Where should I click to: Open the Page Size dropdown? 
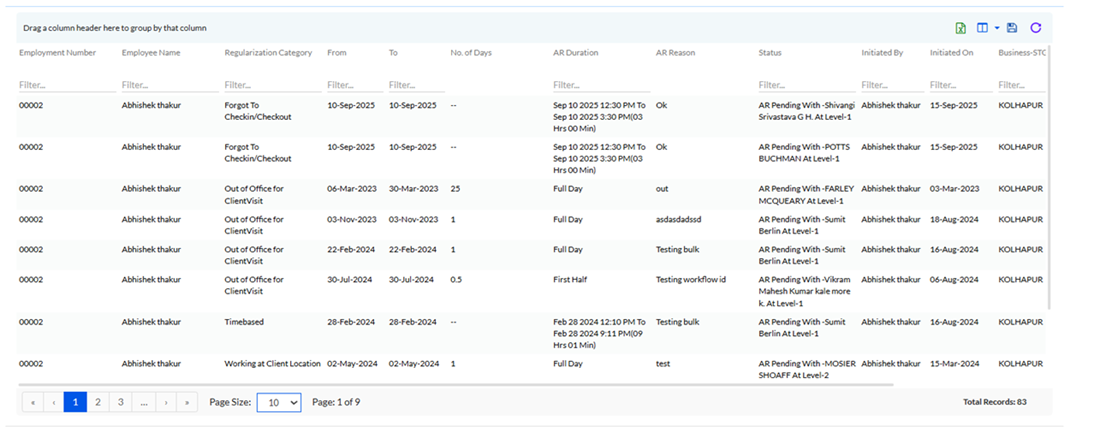click(x=279, y=402)
